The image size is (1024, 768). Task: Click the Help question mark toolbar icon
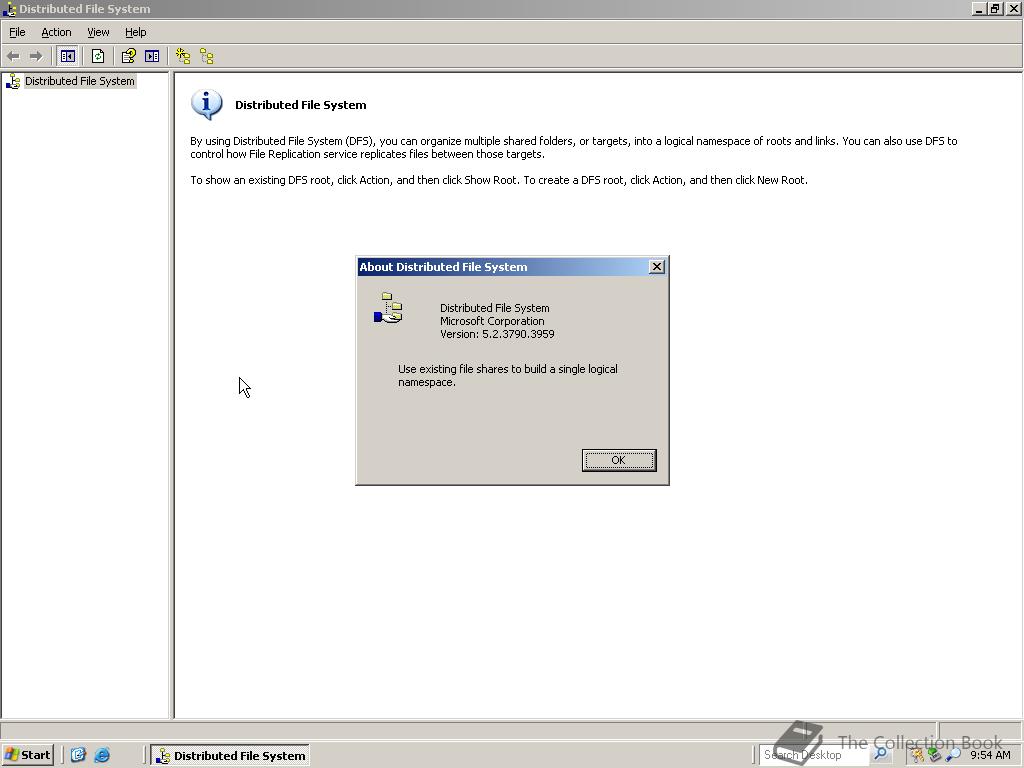(x=128, y=57)
